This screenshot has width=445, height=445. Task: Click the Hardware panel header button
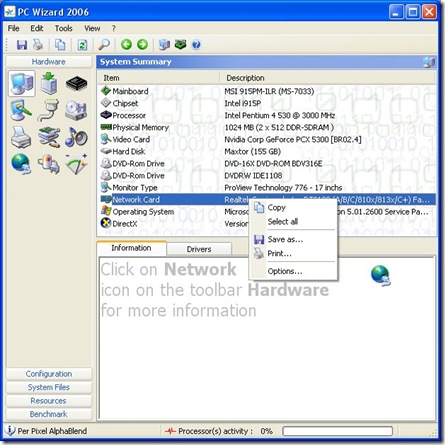49,62
